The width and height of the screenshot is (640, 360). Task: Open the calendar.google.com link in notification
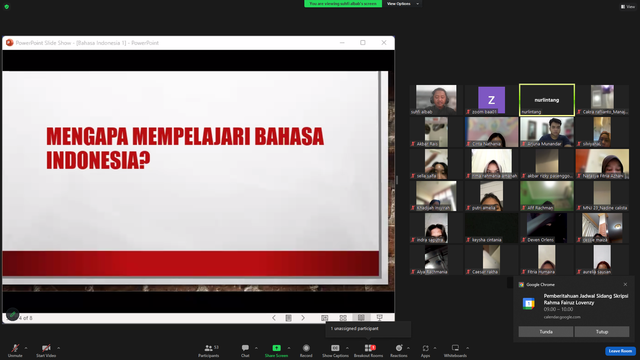(x=562, y=317)
